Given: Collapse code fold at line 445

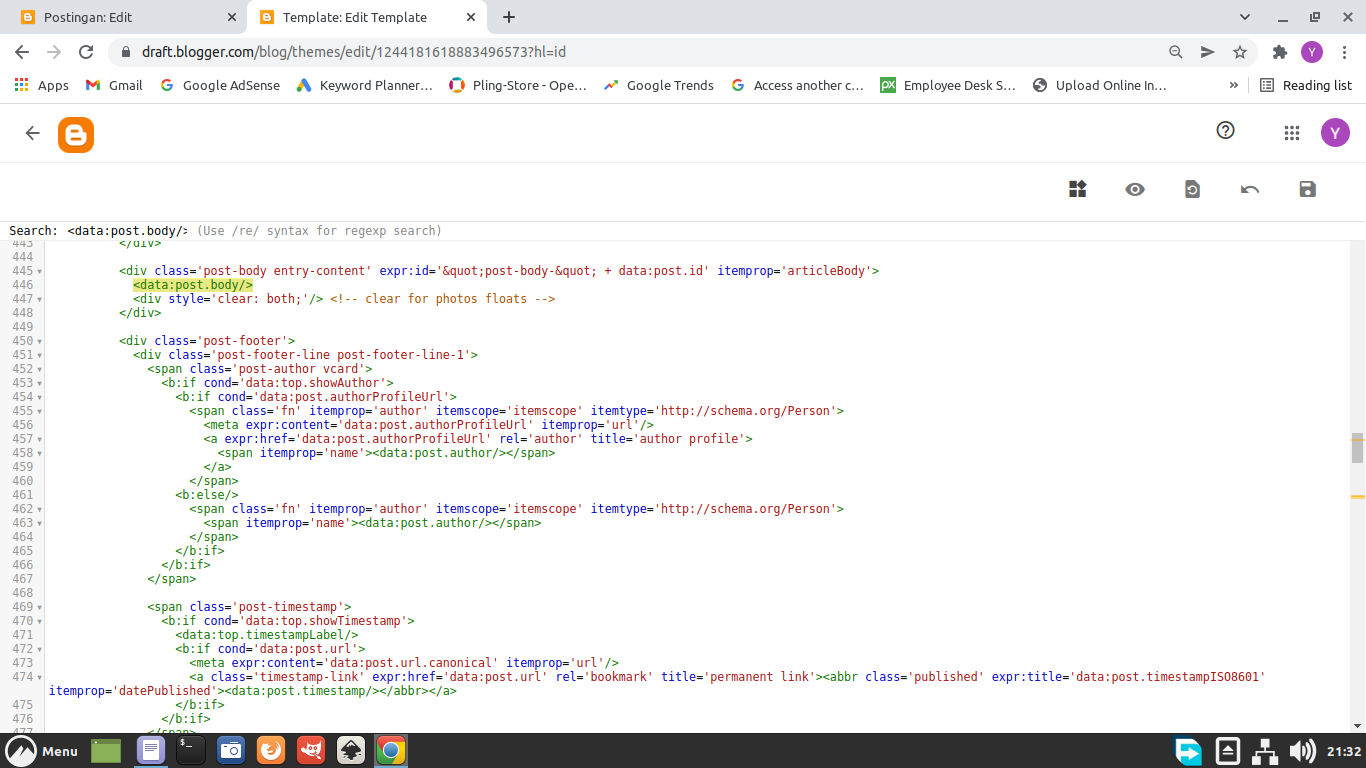Looking at the screenshot, I should (x=40, y=272).
